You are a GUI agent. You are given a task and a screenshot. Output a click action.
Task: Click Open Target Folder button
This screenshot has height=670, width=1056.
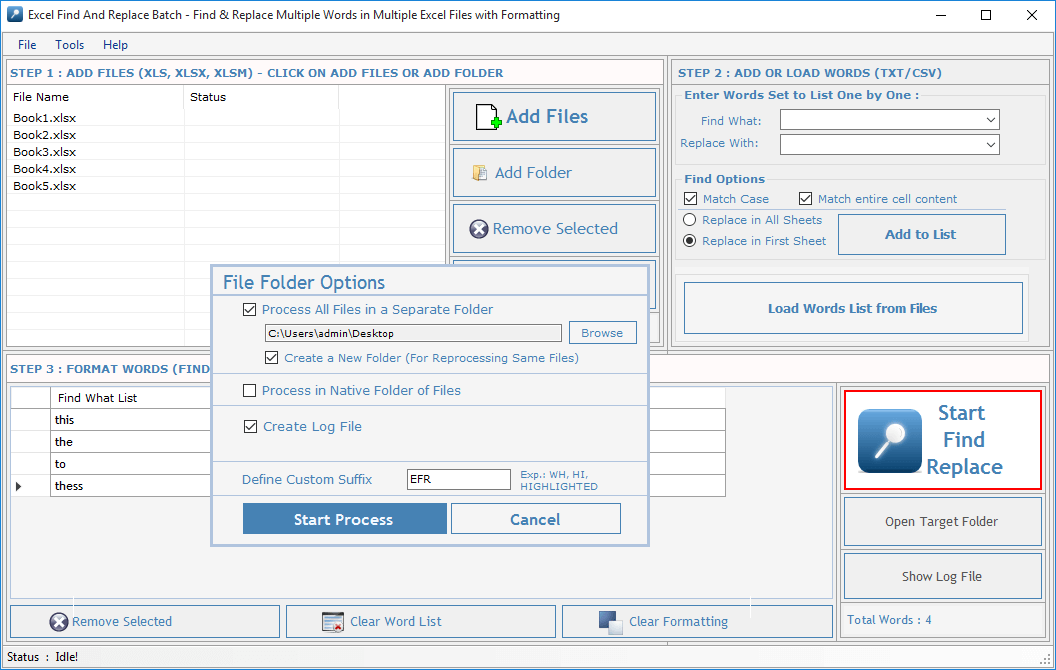click(x=942, y=521)
